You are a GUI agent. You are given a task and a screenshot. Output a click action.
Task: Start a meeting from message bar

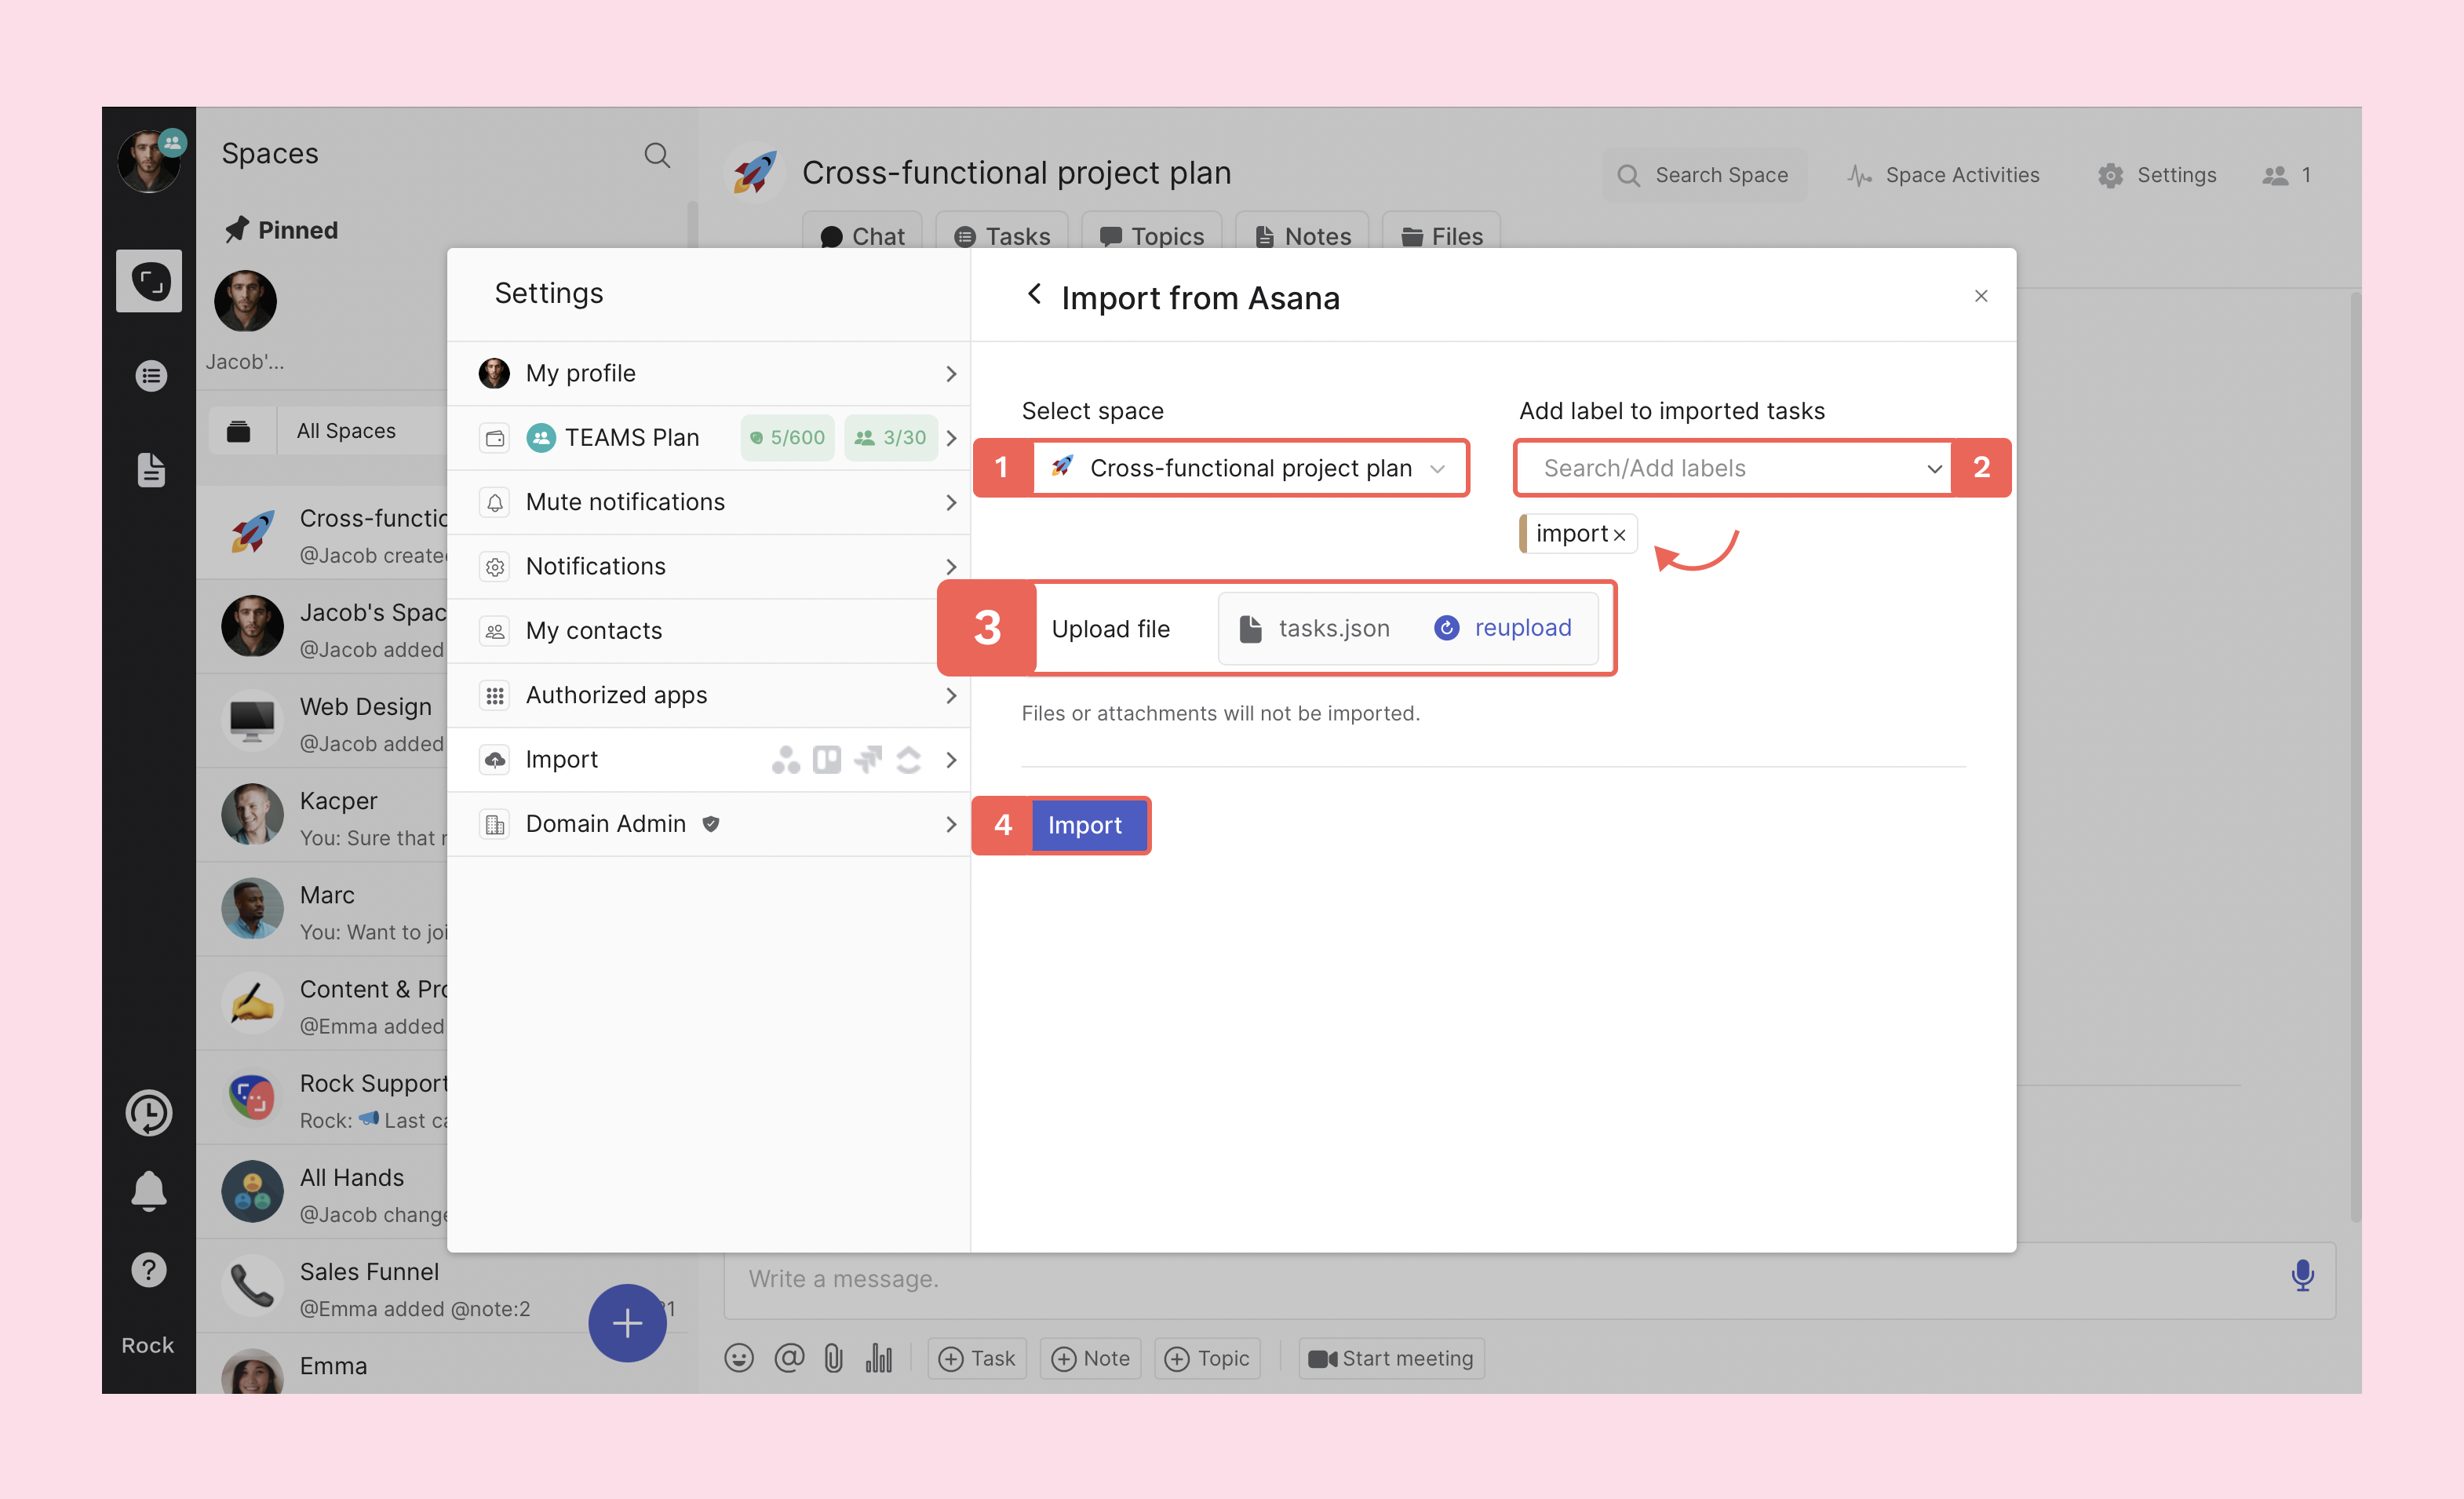coord(1391,1358)
